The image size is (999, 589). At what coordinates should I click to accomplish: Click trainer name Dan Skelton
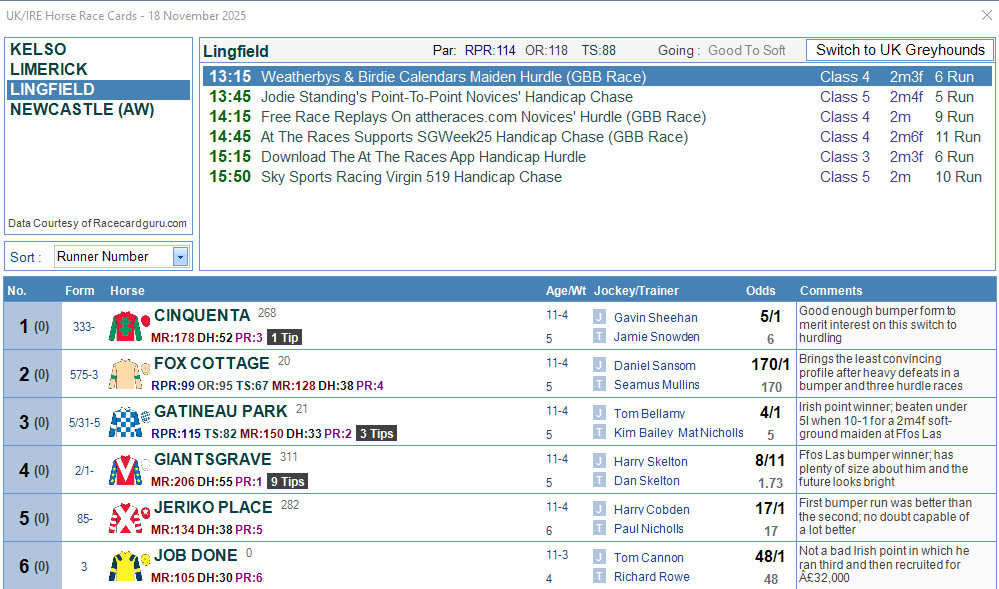click(x=647, y=481)
